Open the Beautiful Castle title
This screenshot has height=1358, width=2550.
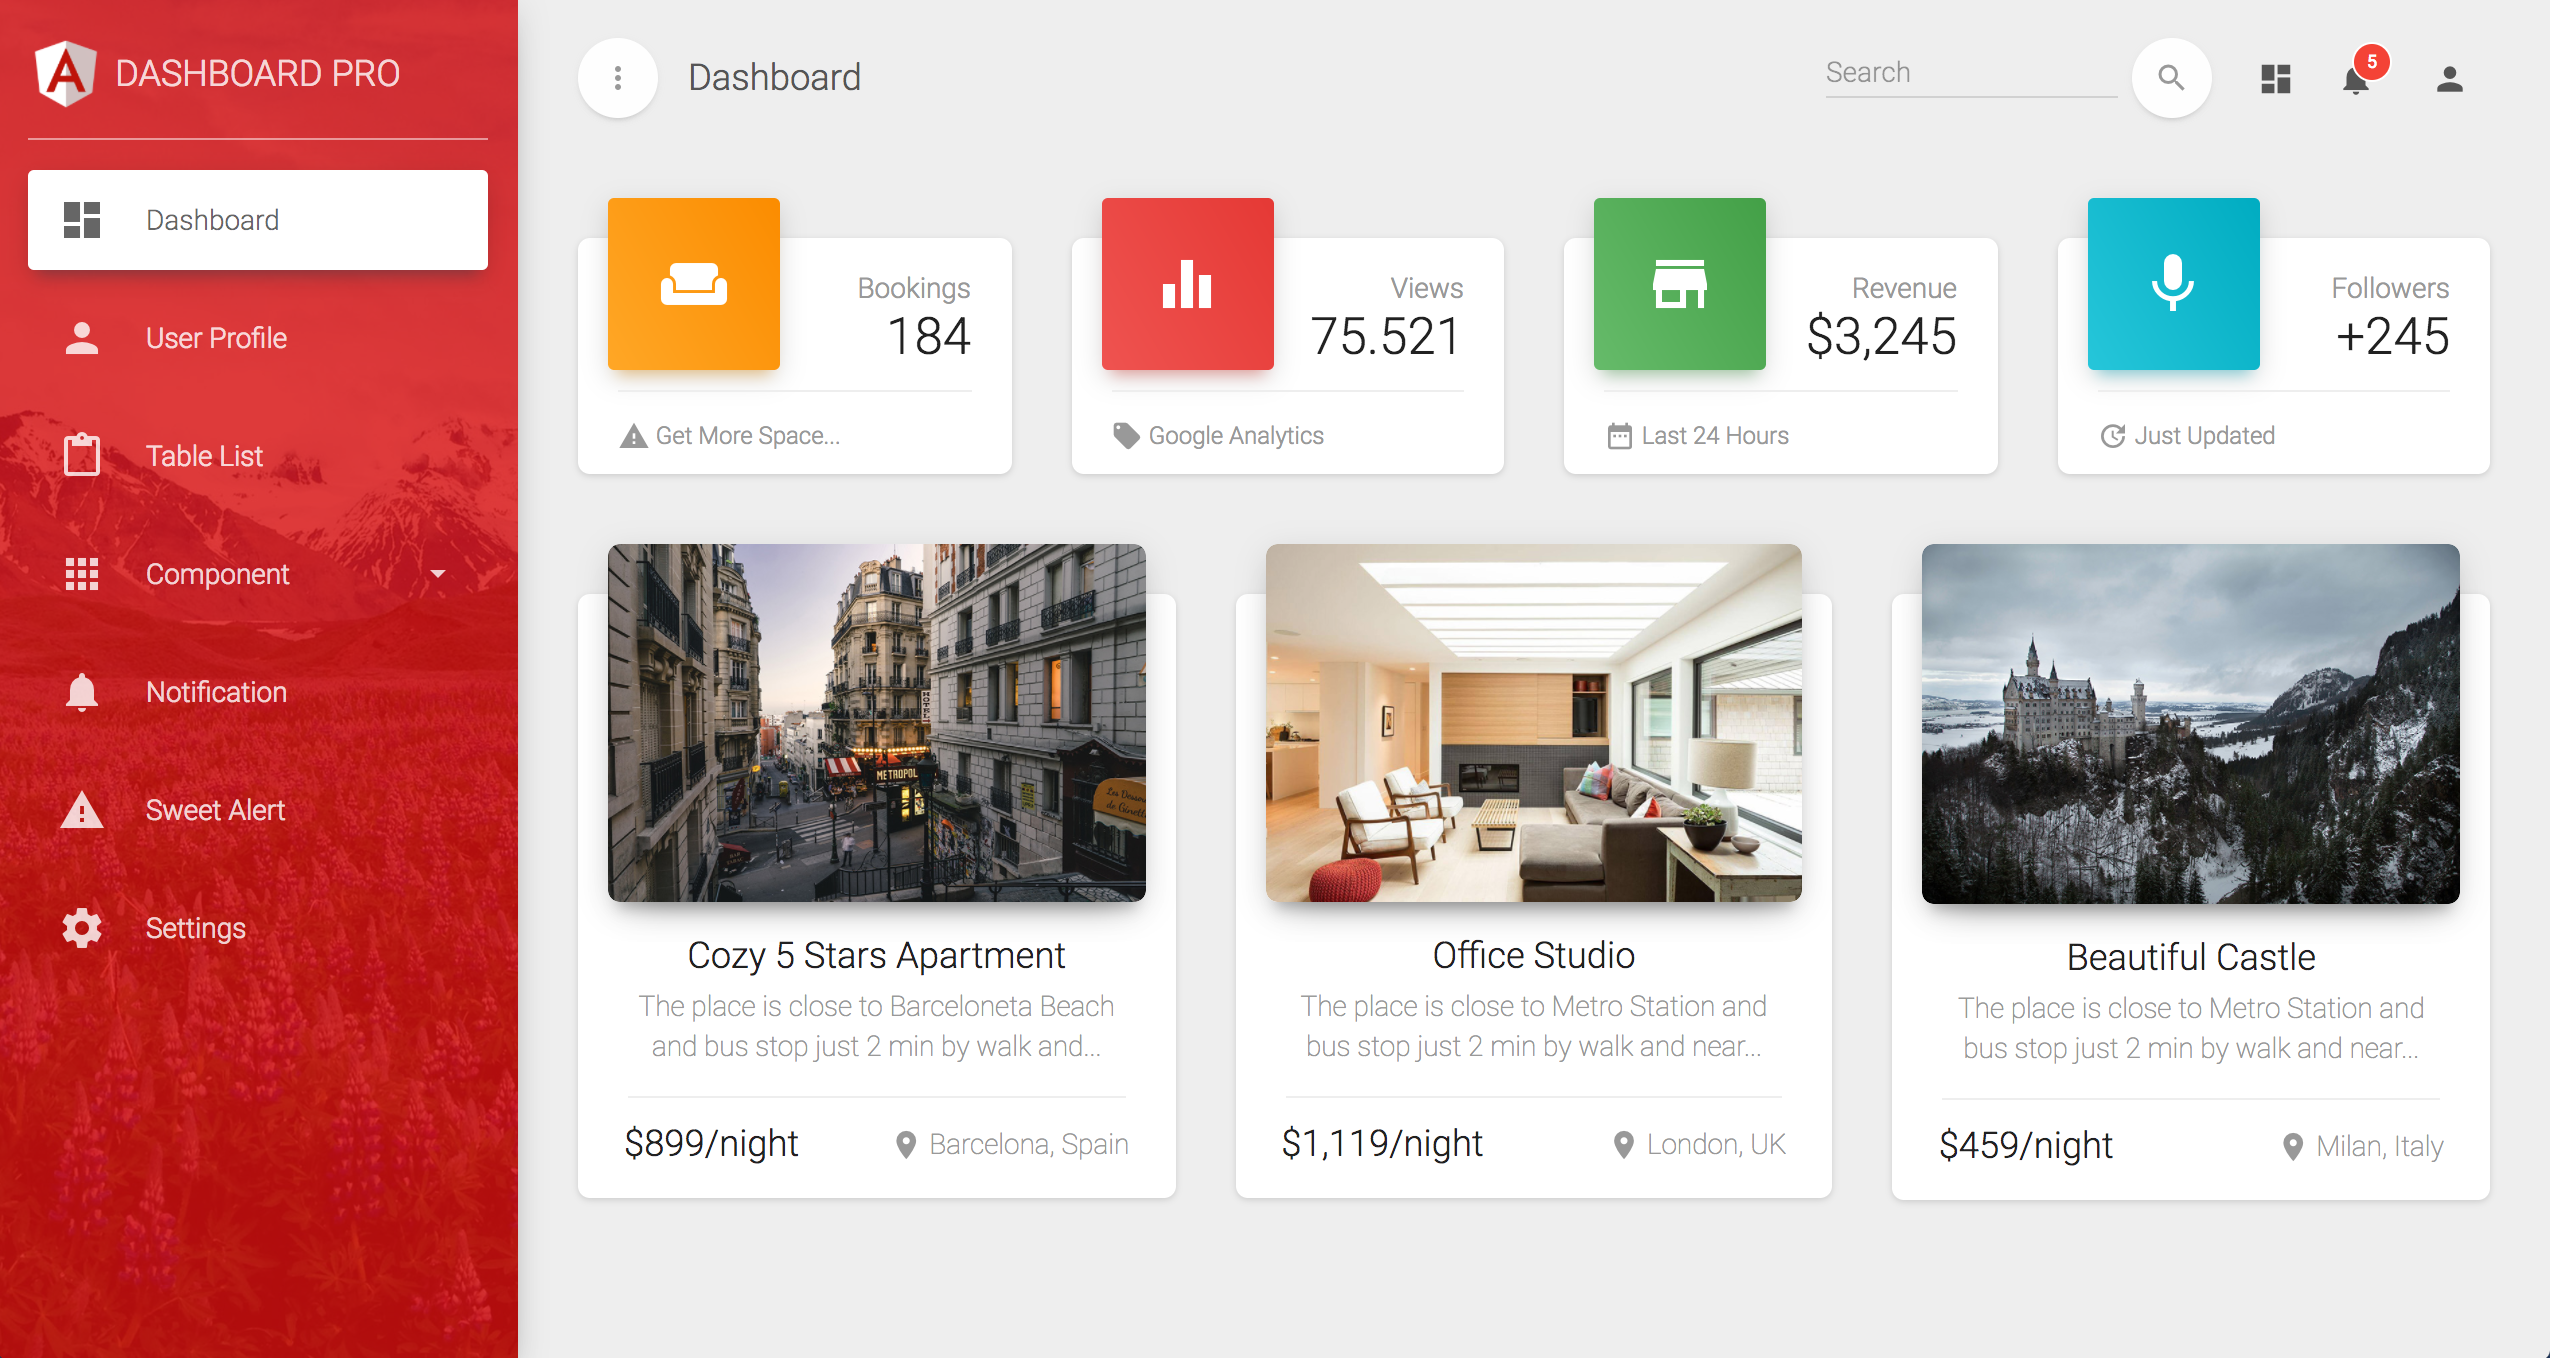(x=2191, y=957)
